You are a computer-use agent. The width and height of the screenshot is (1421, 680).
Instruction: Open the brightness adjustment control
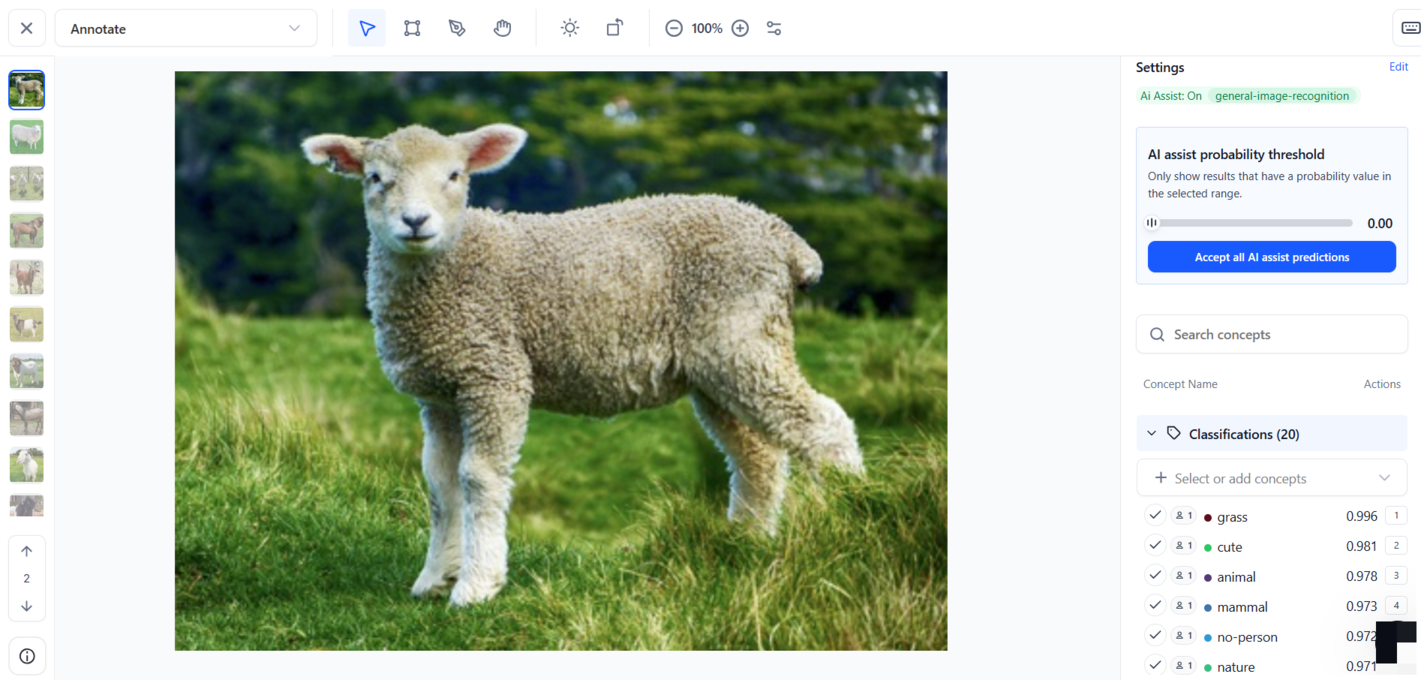[570, 28]
